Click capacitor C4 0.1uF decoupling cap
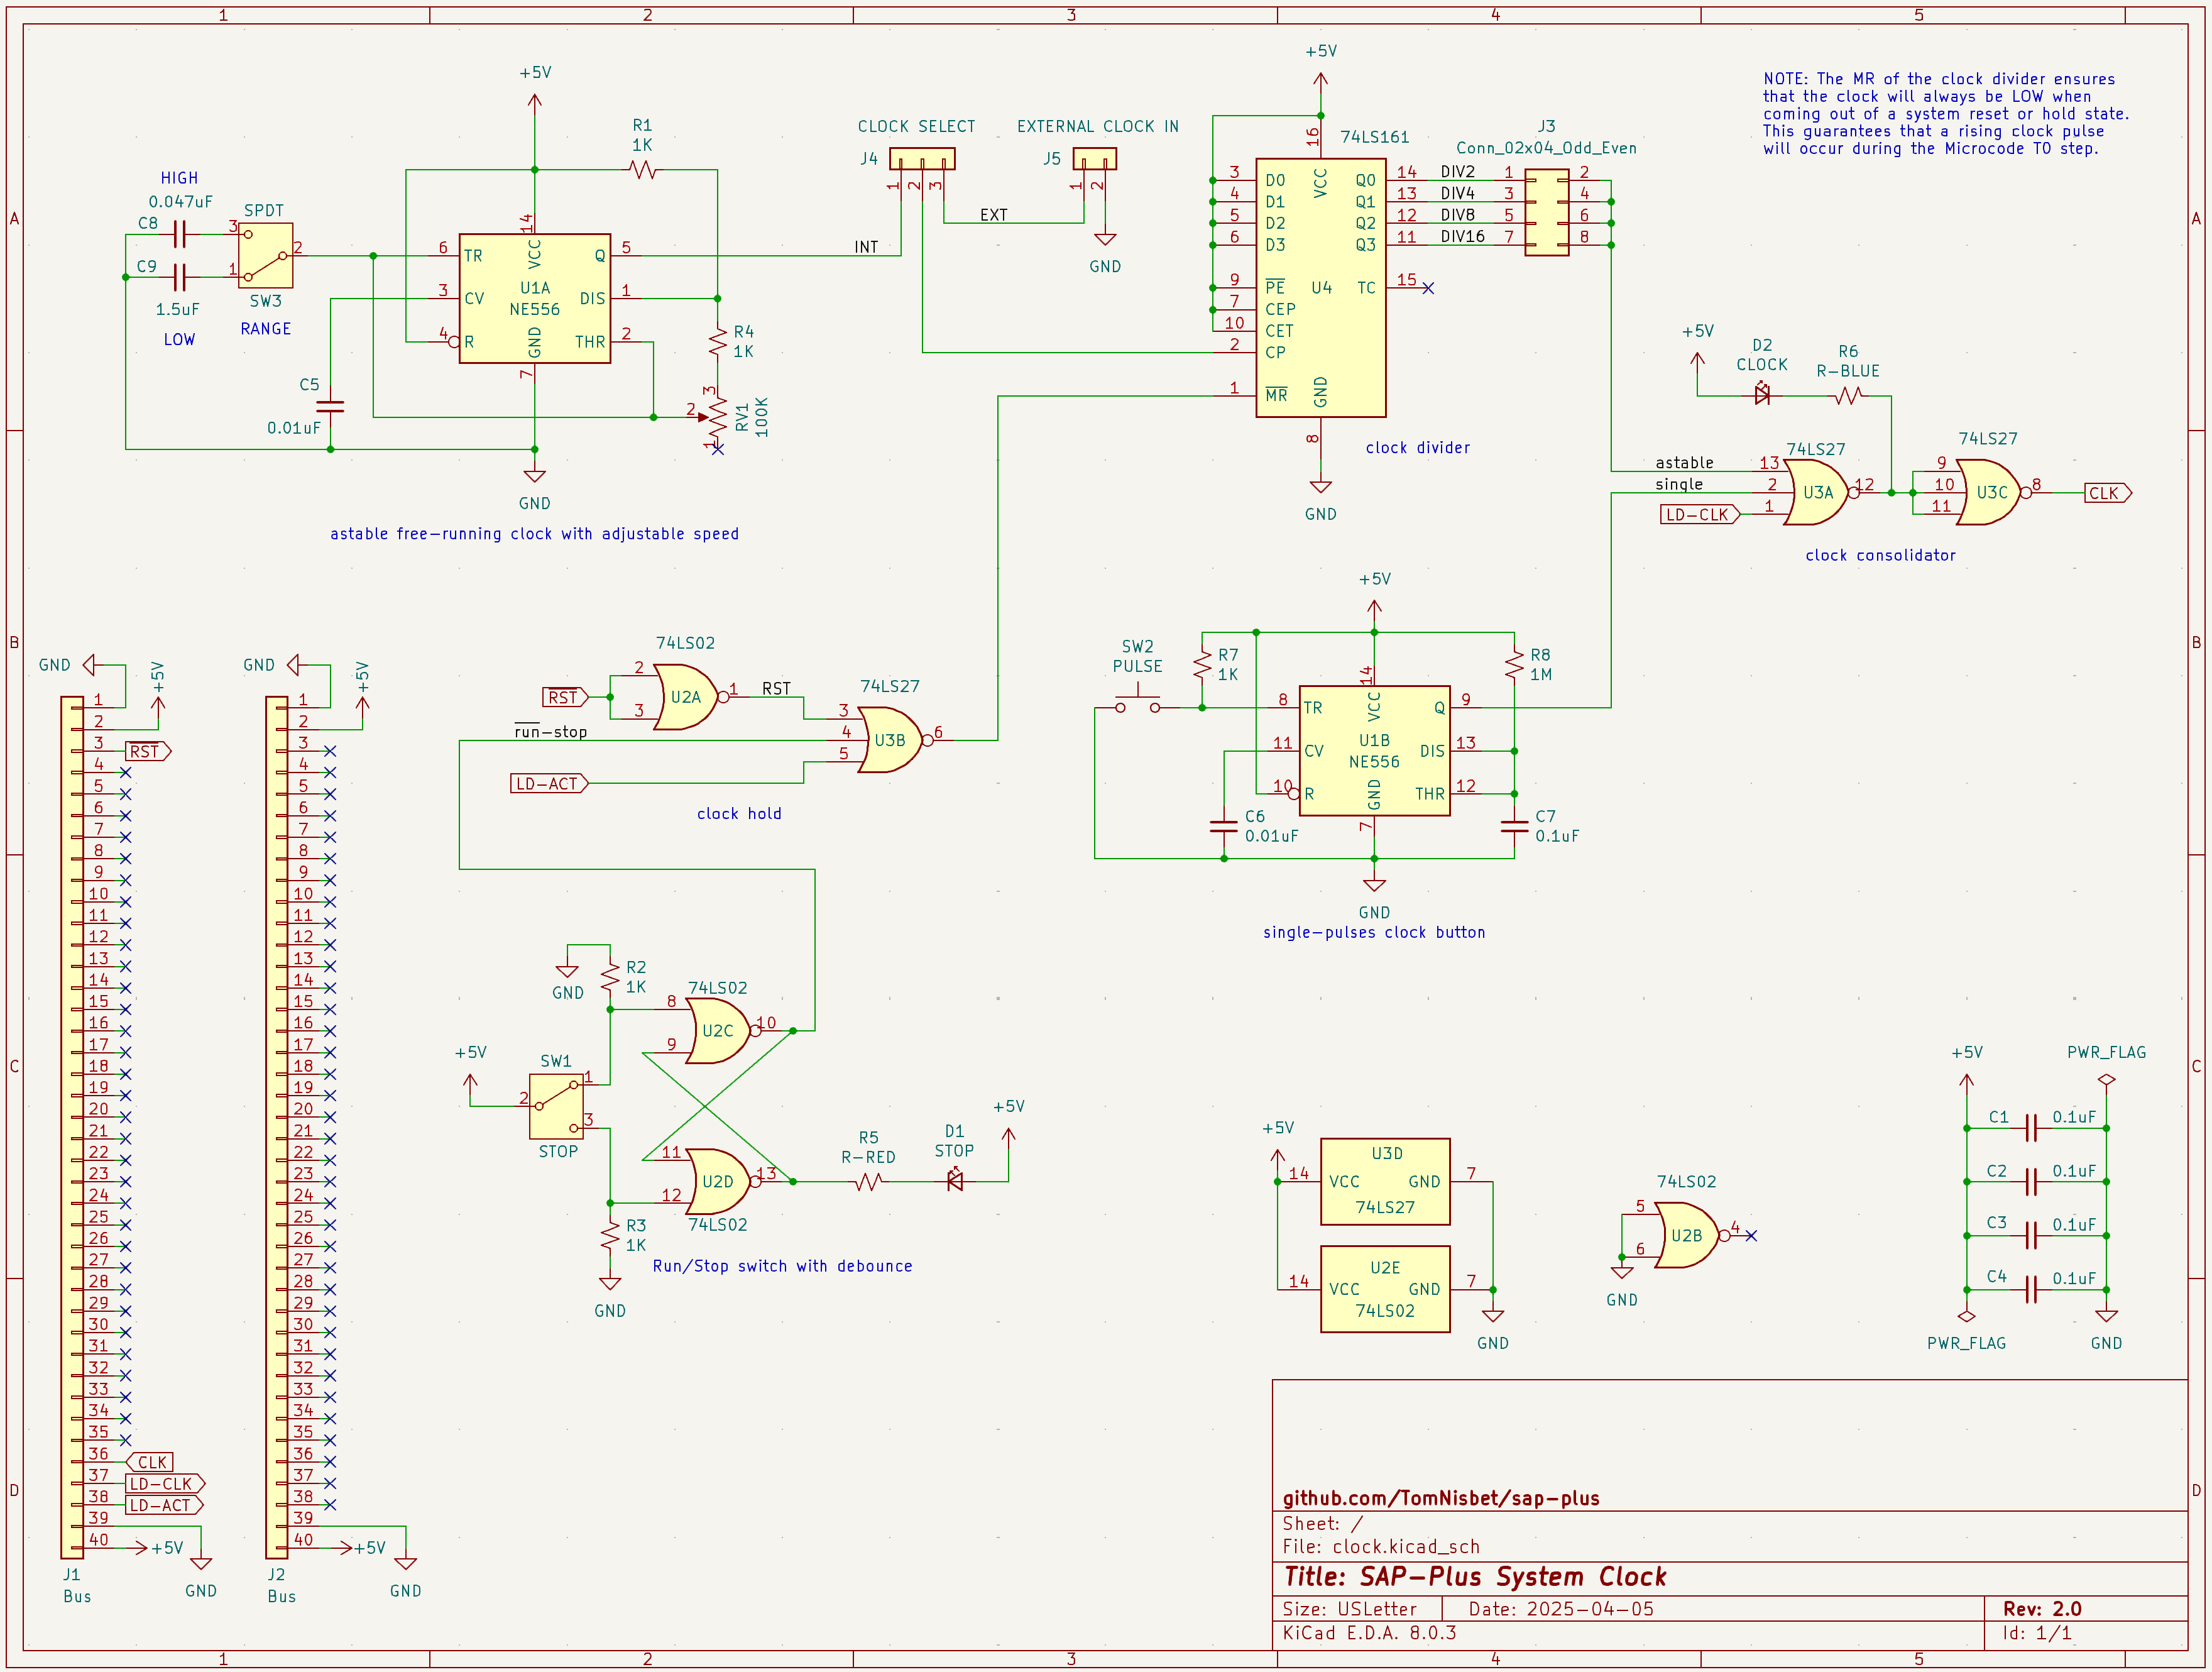 pyautogui.click(x=2030, y=1289)
